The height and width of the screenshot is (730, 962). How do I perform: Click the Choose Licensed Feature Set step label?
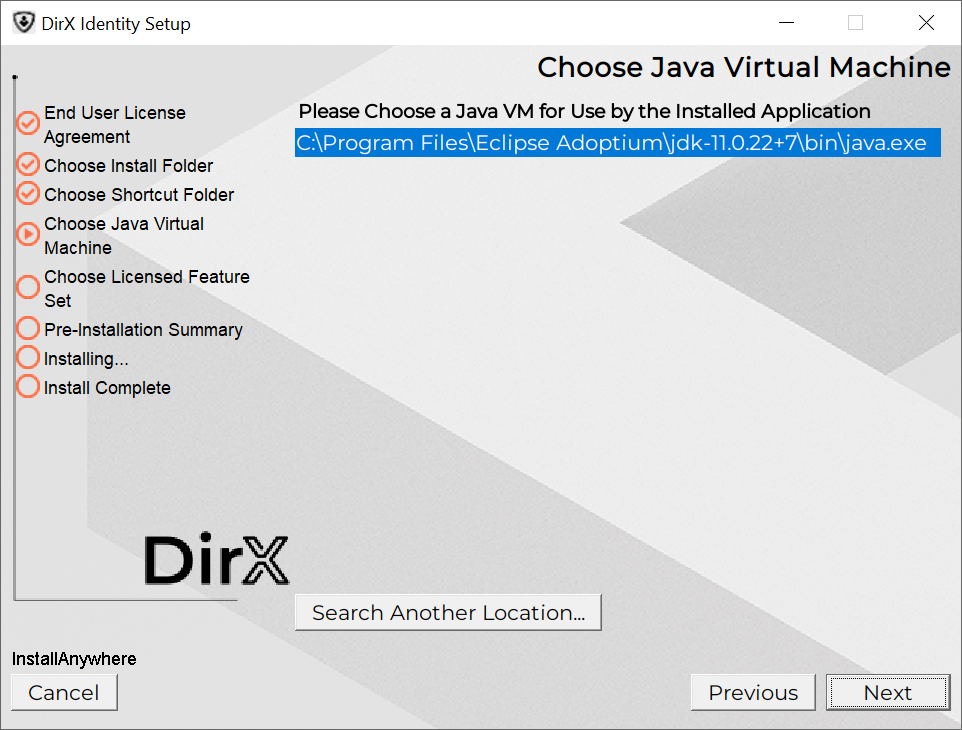(146, 288)
